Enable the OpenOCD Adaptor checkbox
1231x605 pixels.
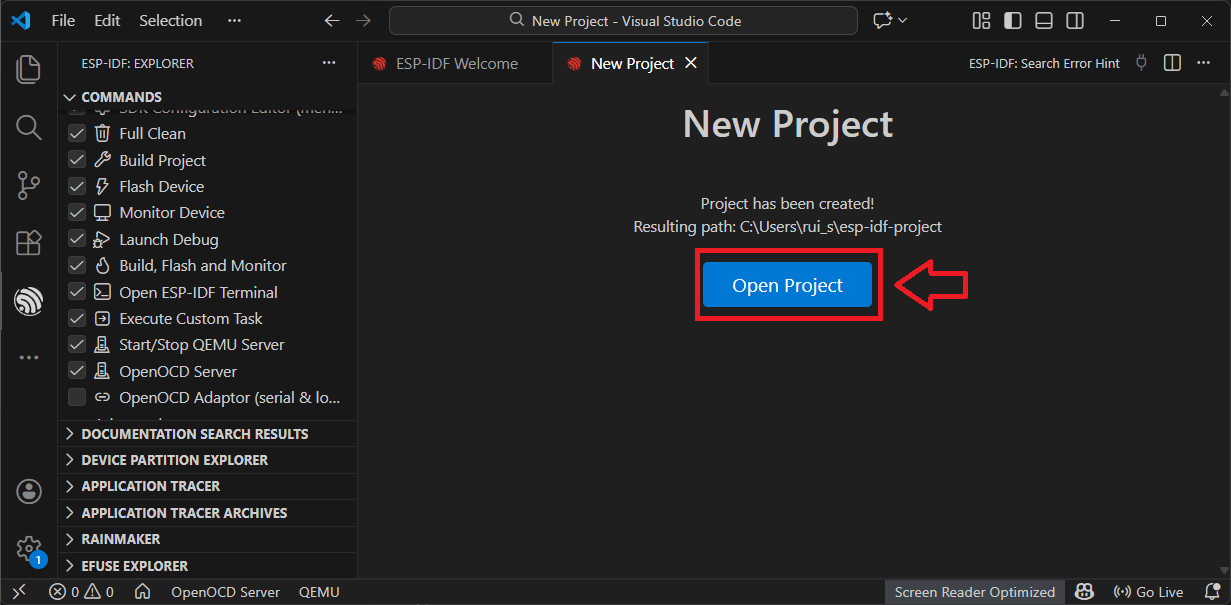coord(77,396)
